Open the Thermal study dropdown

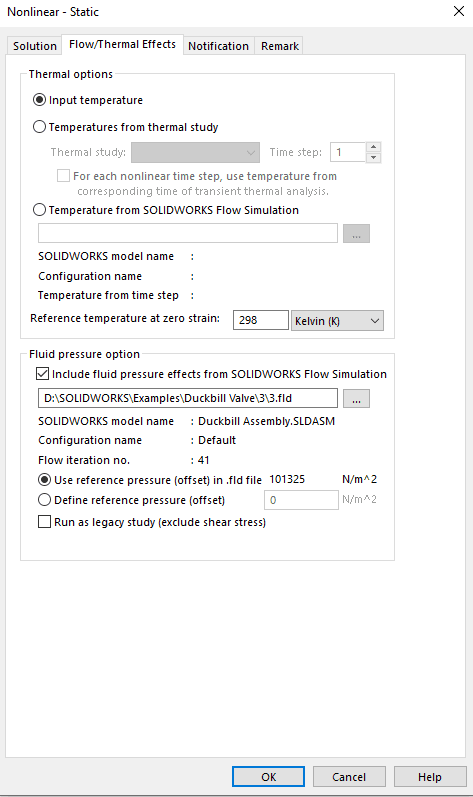(x=196, y=152)
